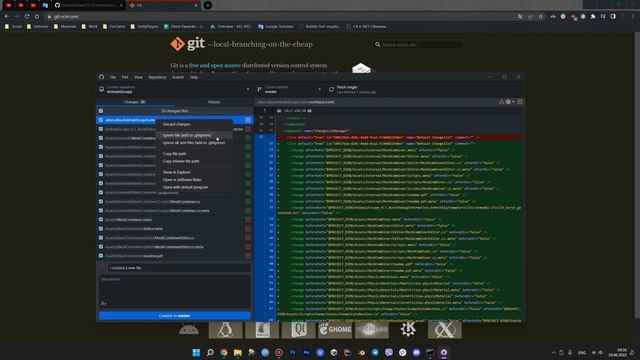Image resolution: width=640 pixels, height=360 pixels.
Task: Expand the diff hunk with the arrow
Action: click(264, 111)
